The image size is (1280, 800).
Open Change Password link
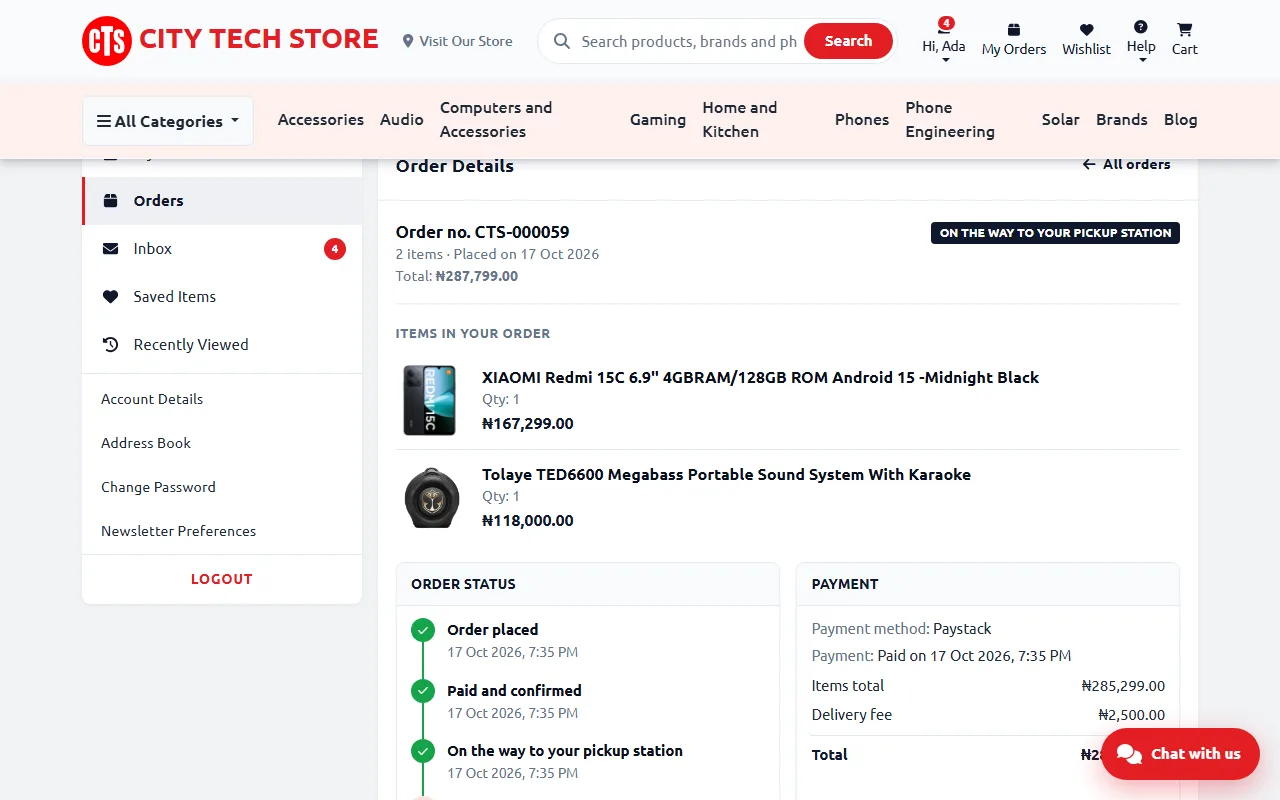coord(158,487)
